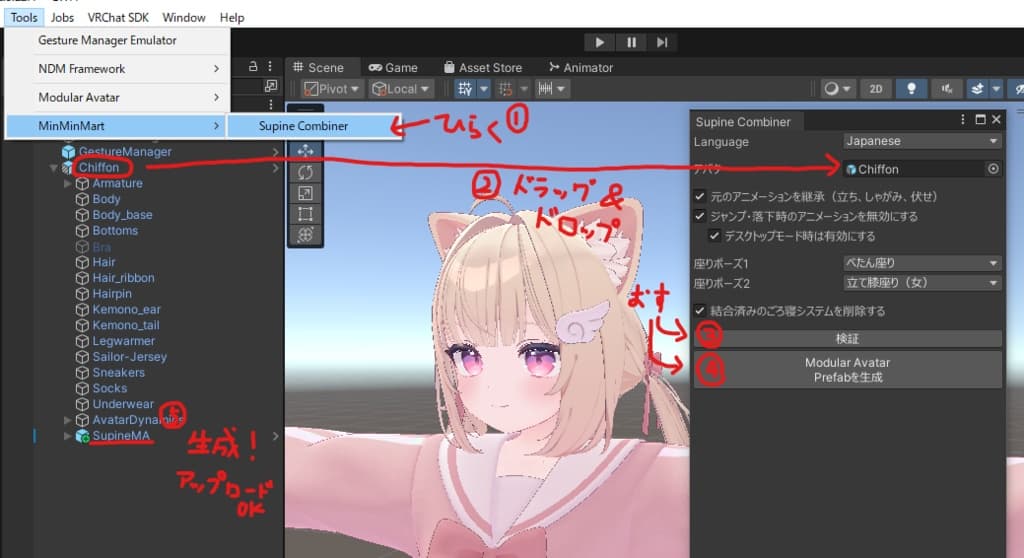Select the Move tool in scene overlay

(305, 151)
